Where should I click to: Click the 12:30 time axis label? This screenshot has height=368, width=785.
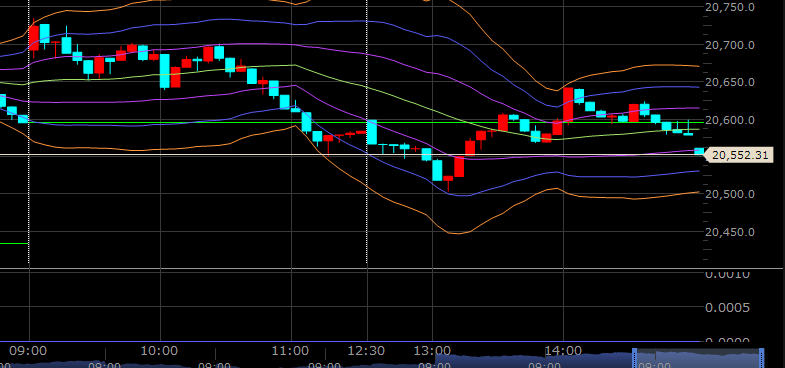pos(367,350)
